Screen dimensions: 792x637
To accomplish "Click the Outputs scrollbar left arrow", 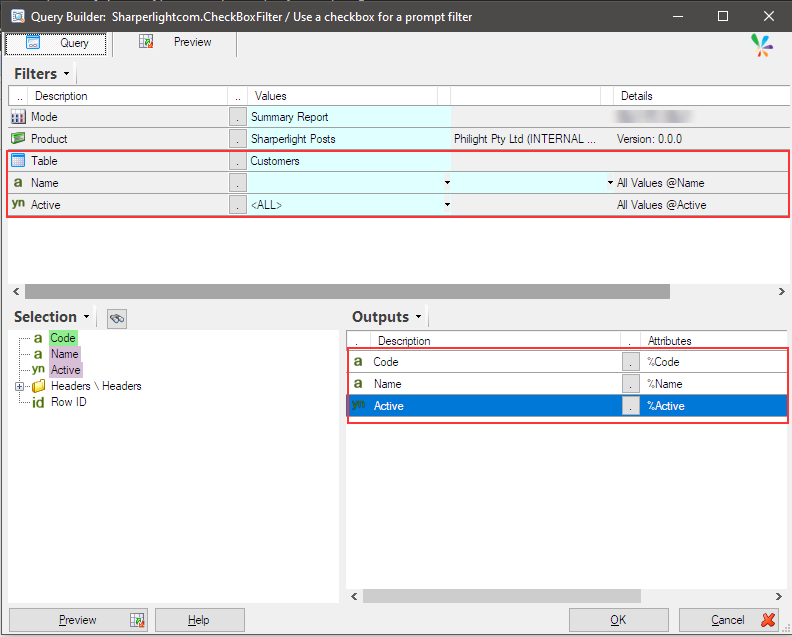I will tap(354, 597).
